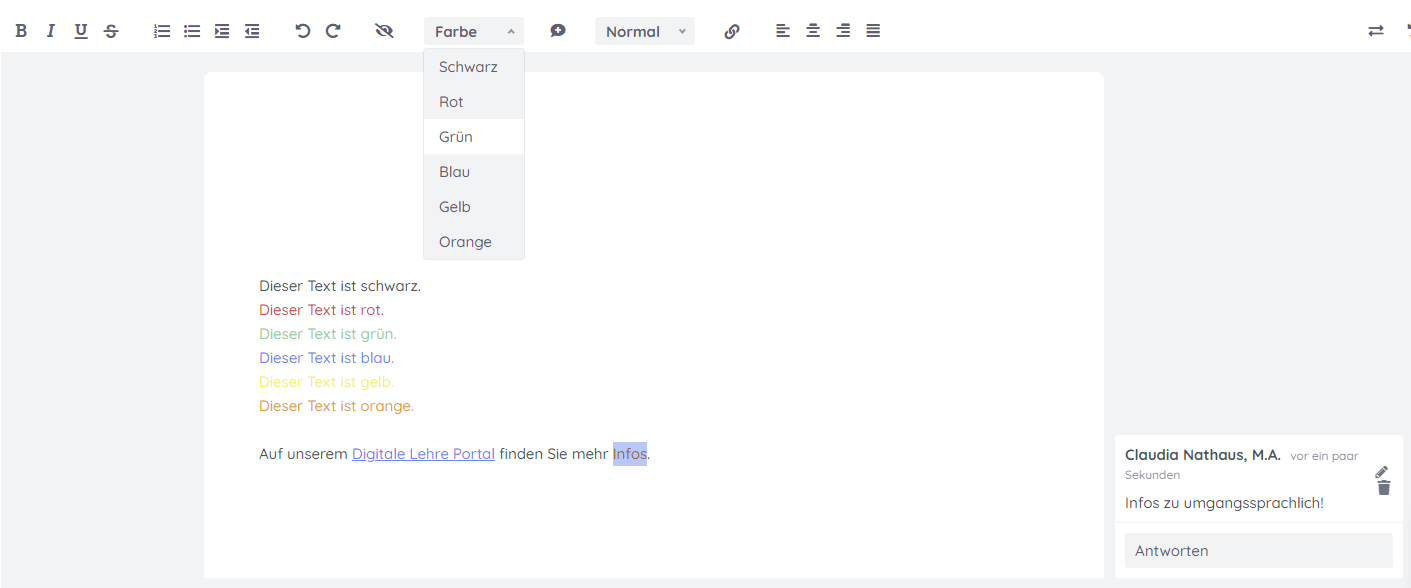Add a comment with speech bubble icon

tap(558, 31)
